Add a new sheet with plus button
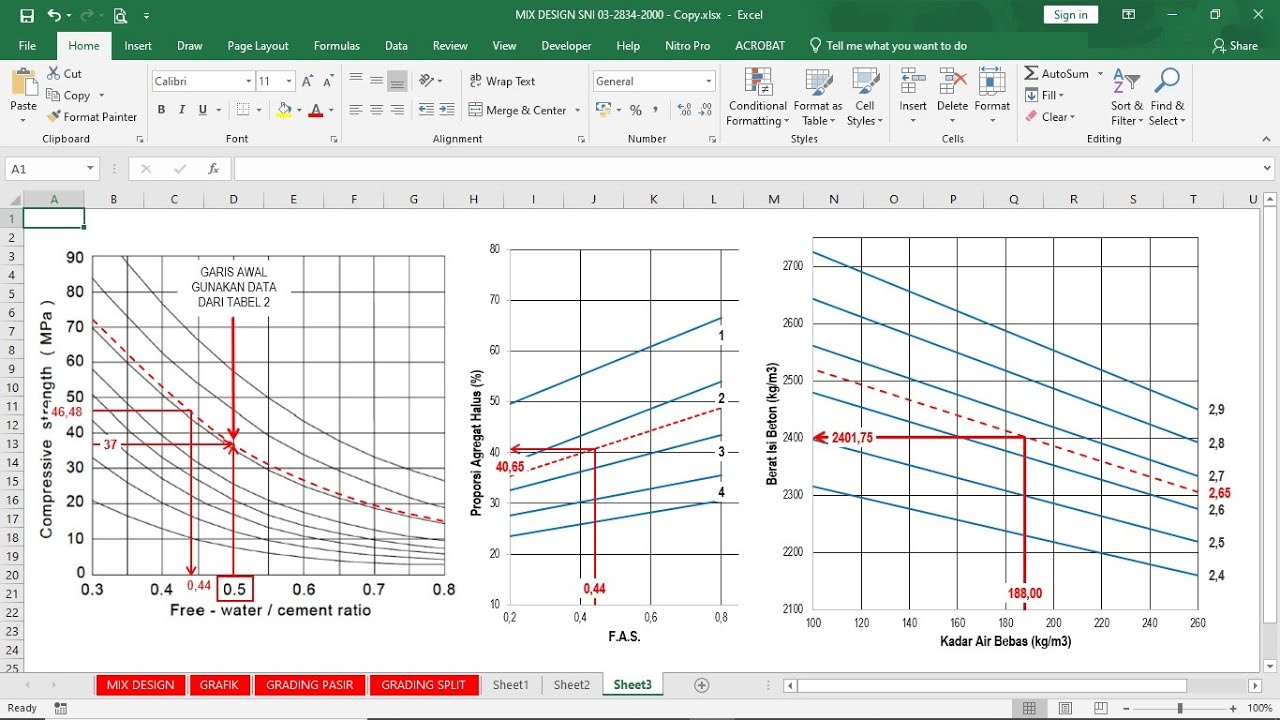Screen dimensions: 1280x720 click(702, 685)
